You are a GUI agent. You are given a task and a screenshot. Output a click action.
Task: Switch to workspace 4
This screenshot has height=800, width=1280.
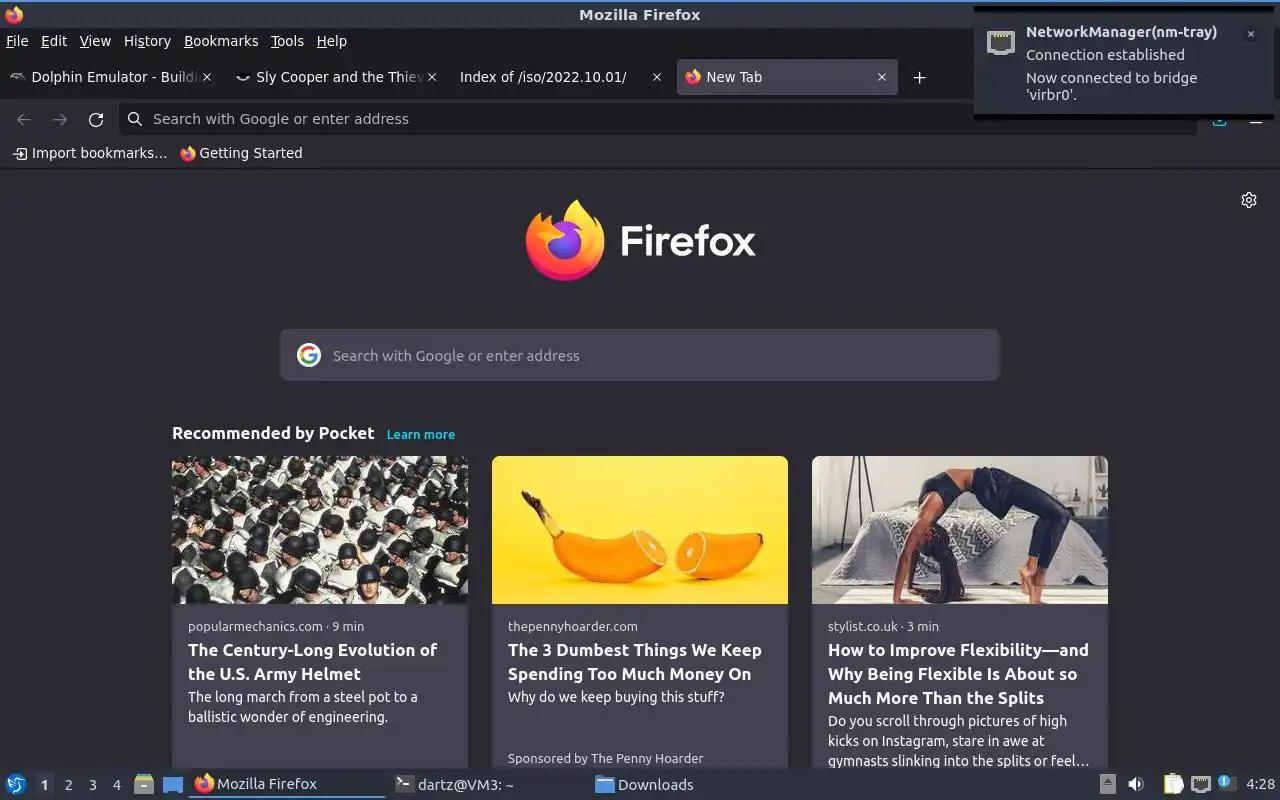pyautogui.click(x=116, y=784)
